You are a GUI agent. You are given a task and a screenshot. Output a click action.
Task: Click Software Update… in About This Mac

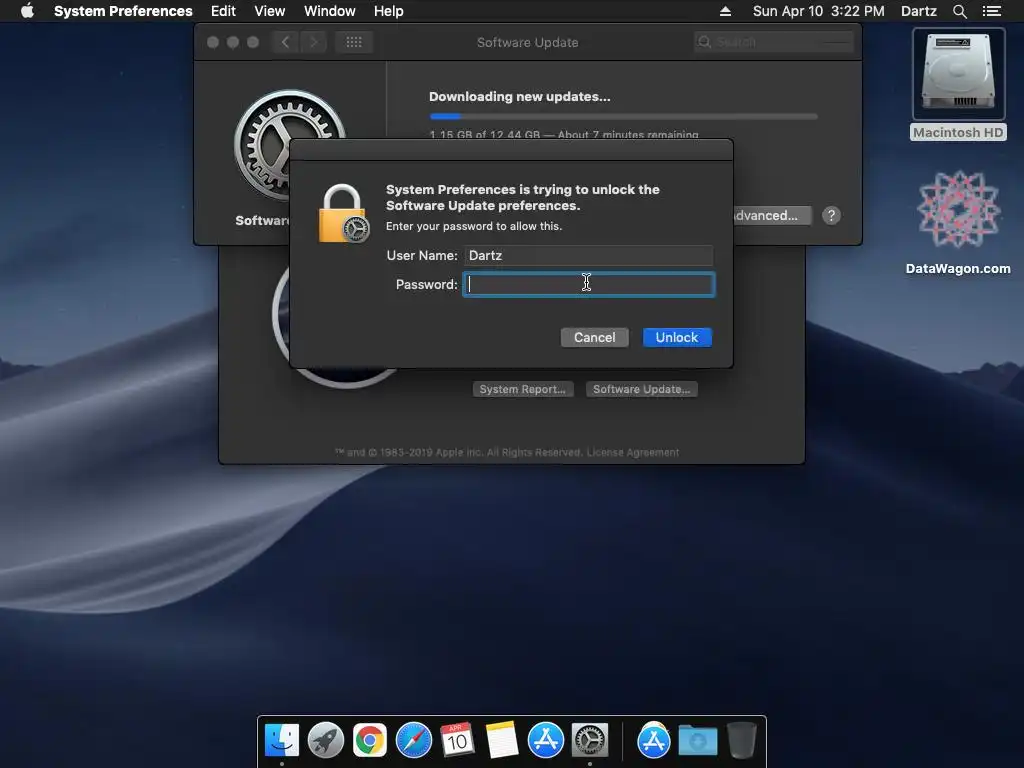coord(641,389)
